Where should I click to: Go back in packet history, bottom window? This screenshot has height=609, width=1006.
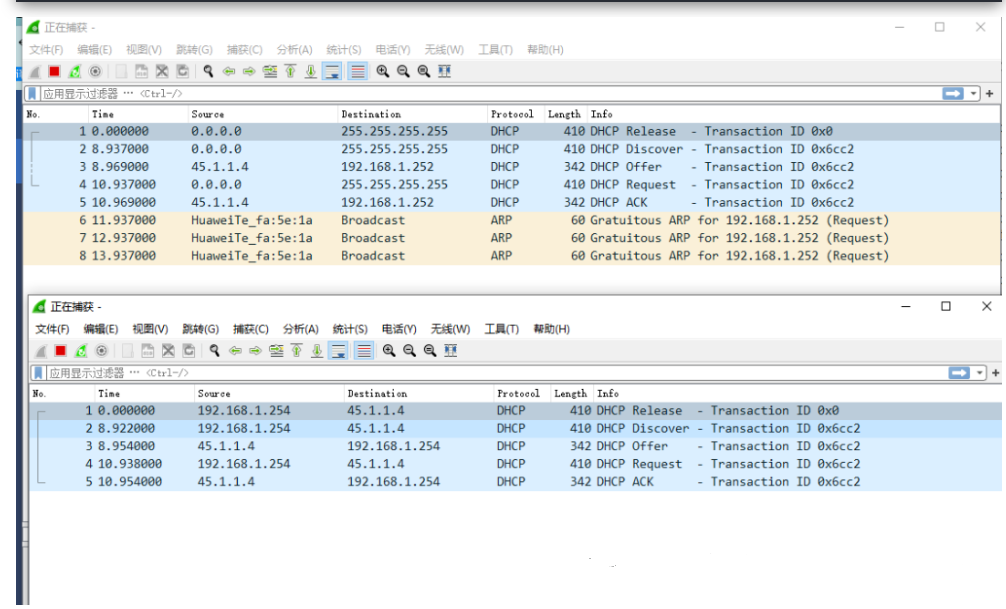pyautogui.click(x=235, y=350)
